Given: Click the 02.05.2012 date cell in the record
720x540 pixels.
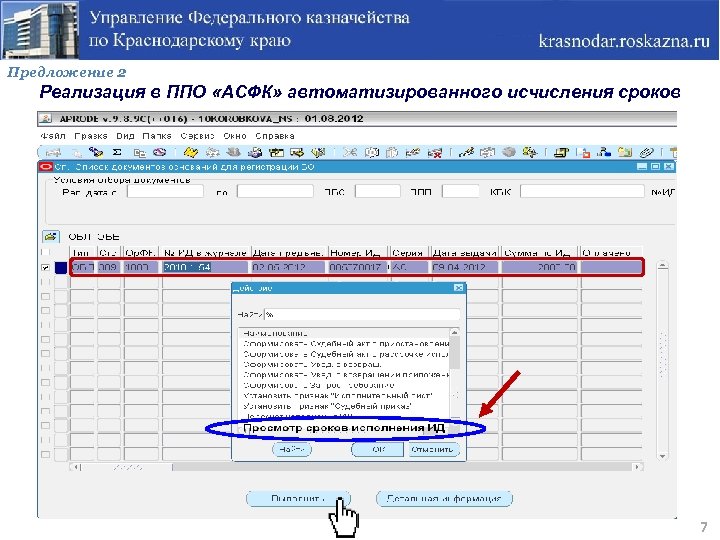Looking at the screenshot, I should pyautogui.click(x=288, y=267).
